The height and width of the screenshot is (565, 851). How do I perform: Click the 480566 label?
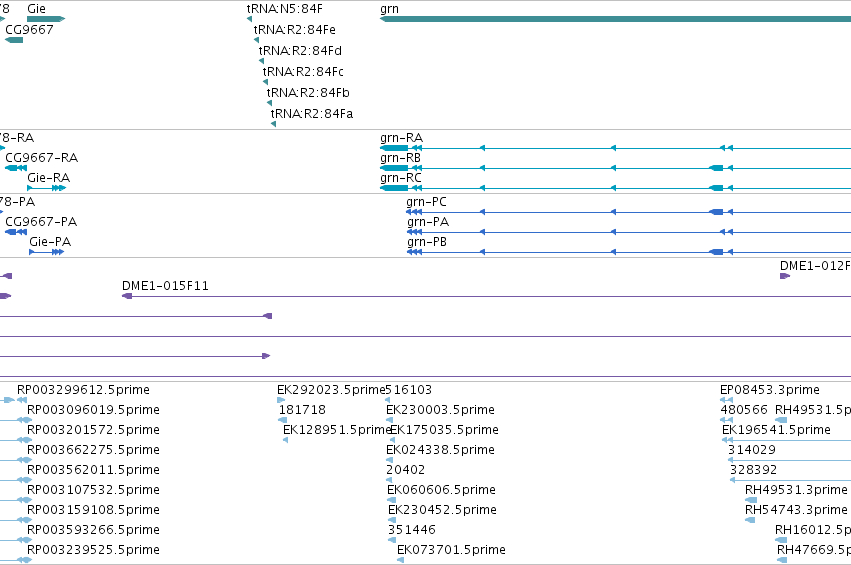tap(744, 410)
